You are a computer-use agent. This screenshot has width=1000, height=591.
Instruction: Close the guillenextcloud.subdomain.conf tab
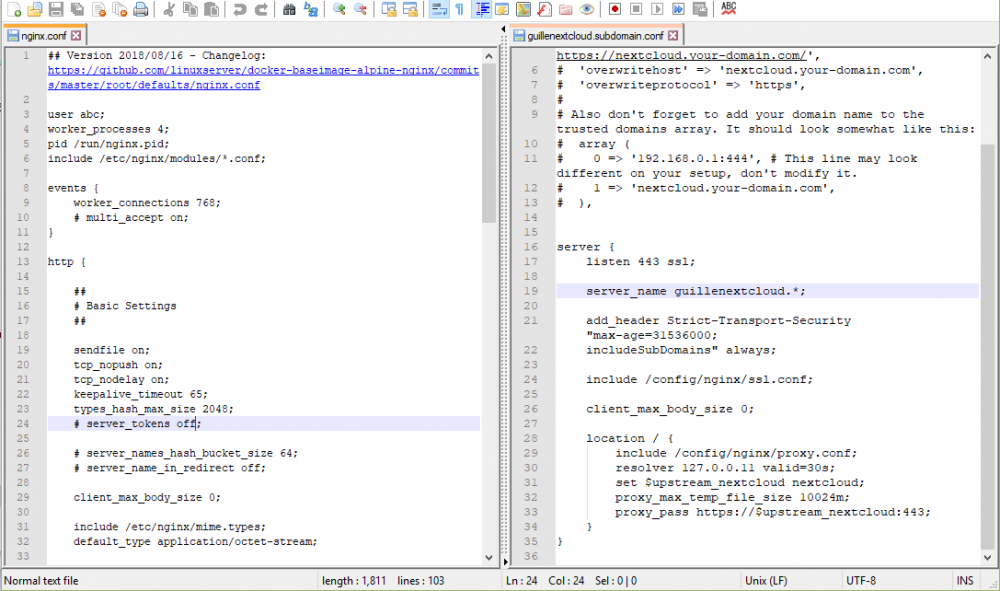click(673, 36)
